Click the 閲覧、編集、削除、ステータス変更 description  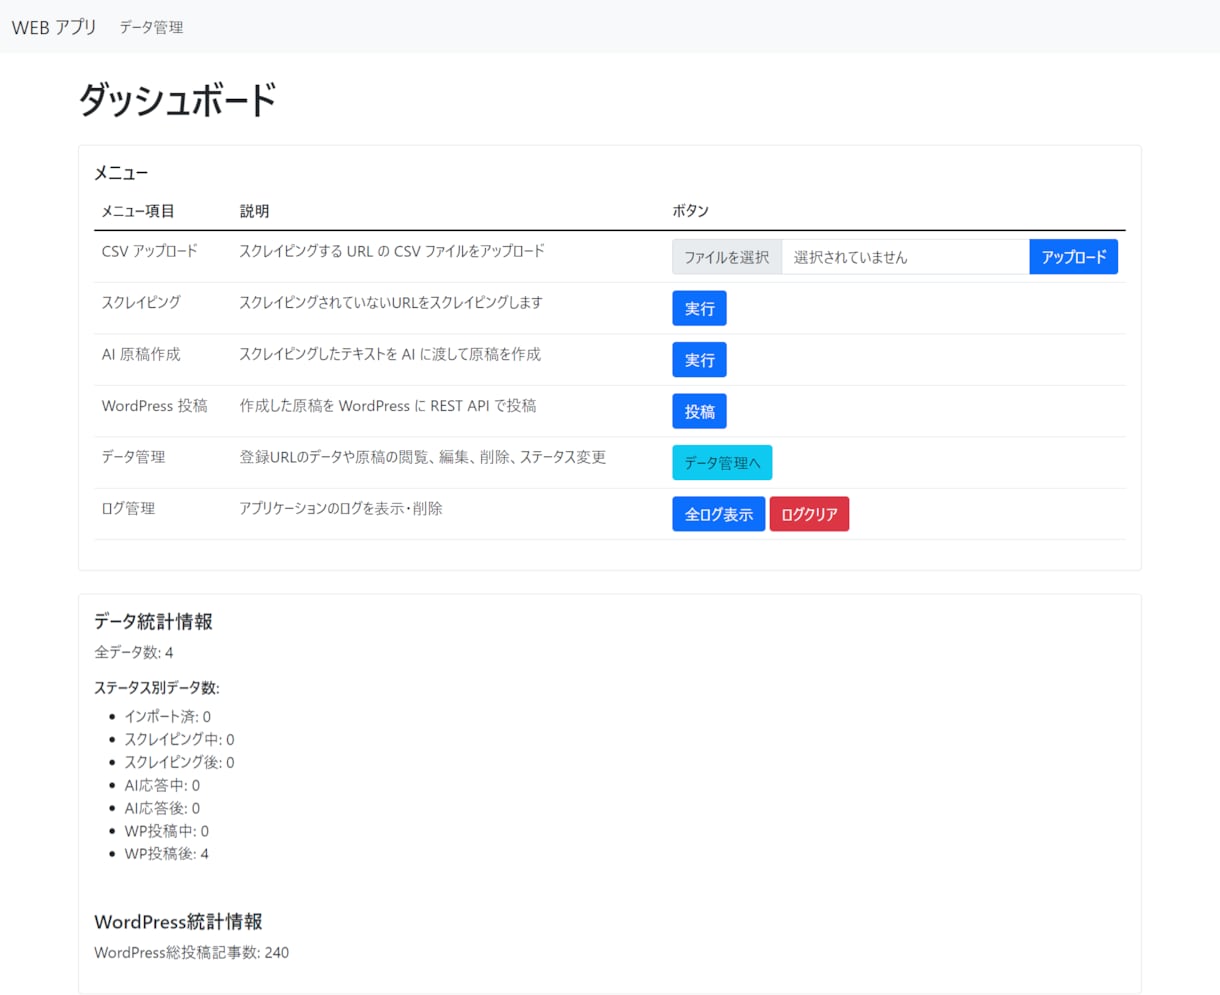tap(423, 457)
